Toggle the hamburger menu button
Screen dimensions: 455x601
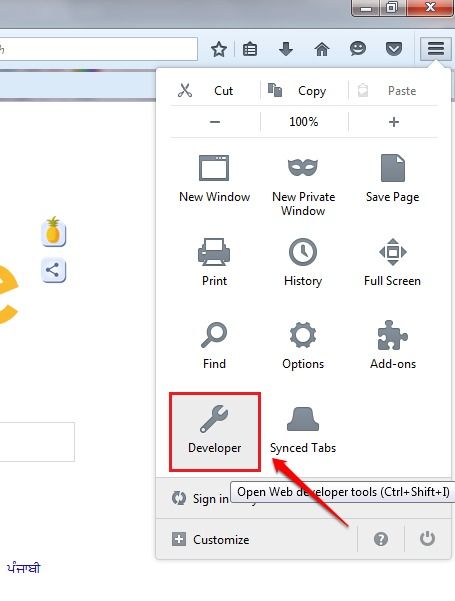click(x=435, y=49)
